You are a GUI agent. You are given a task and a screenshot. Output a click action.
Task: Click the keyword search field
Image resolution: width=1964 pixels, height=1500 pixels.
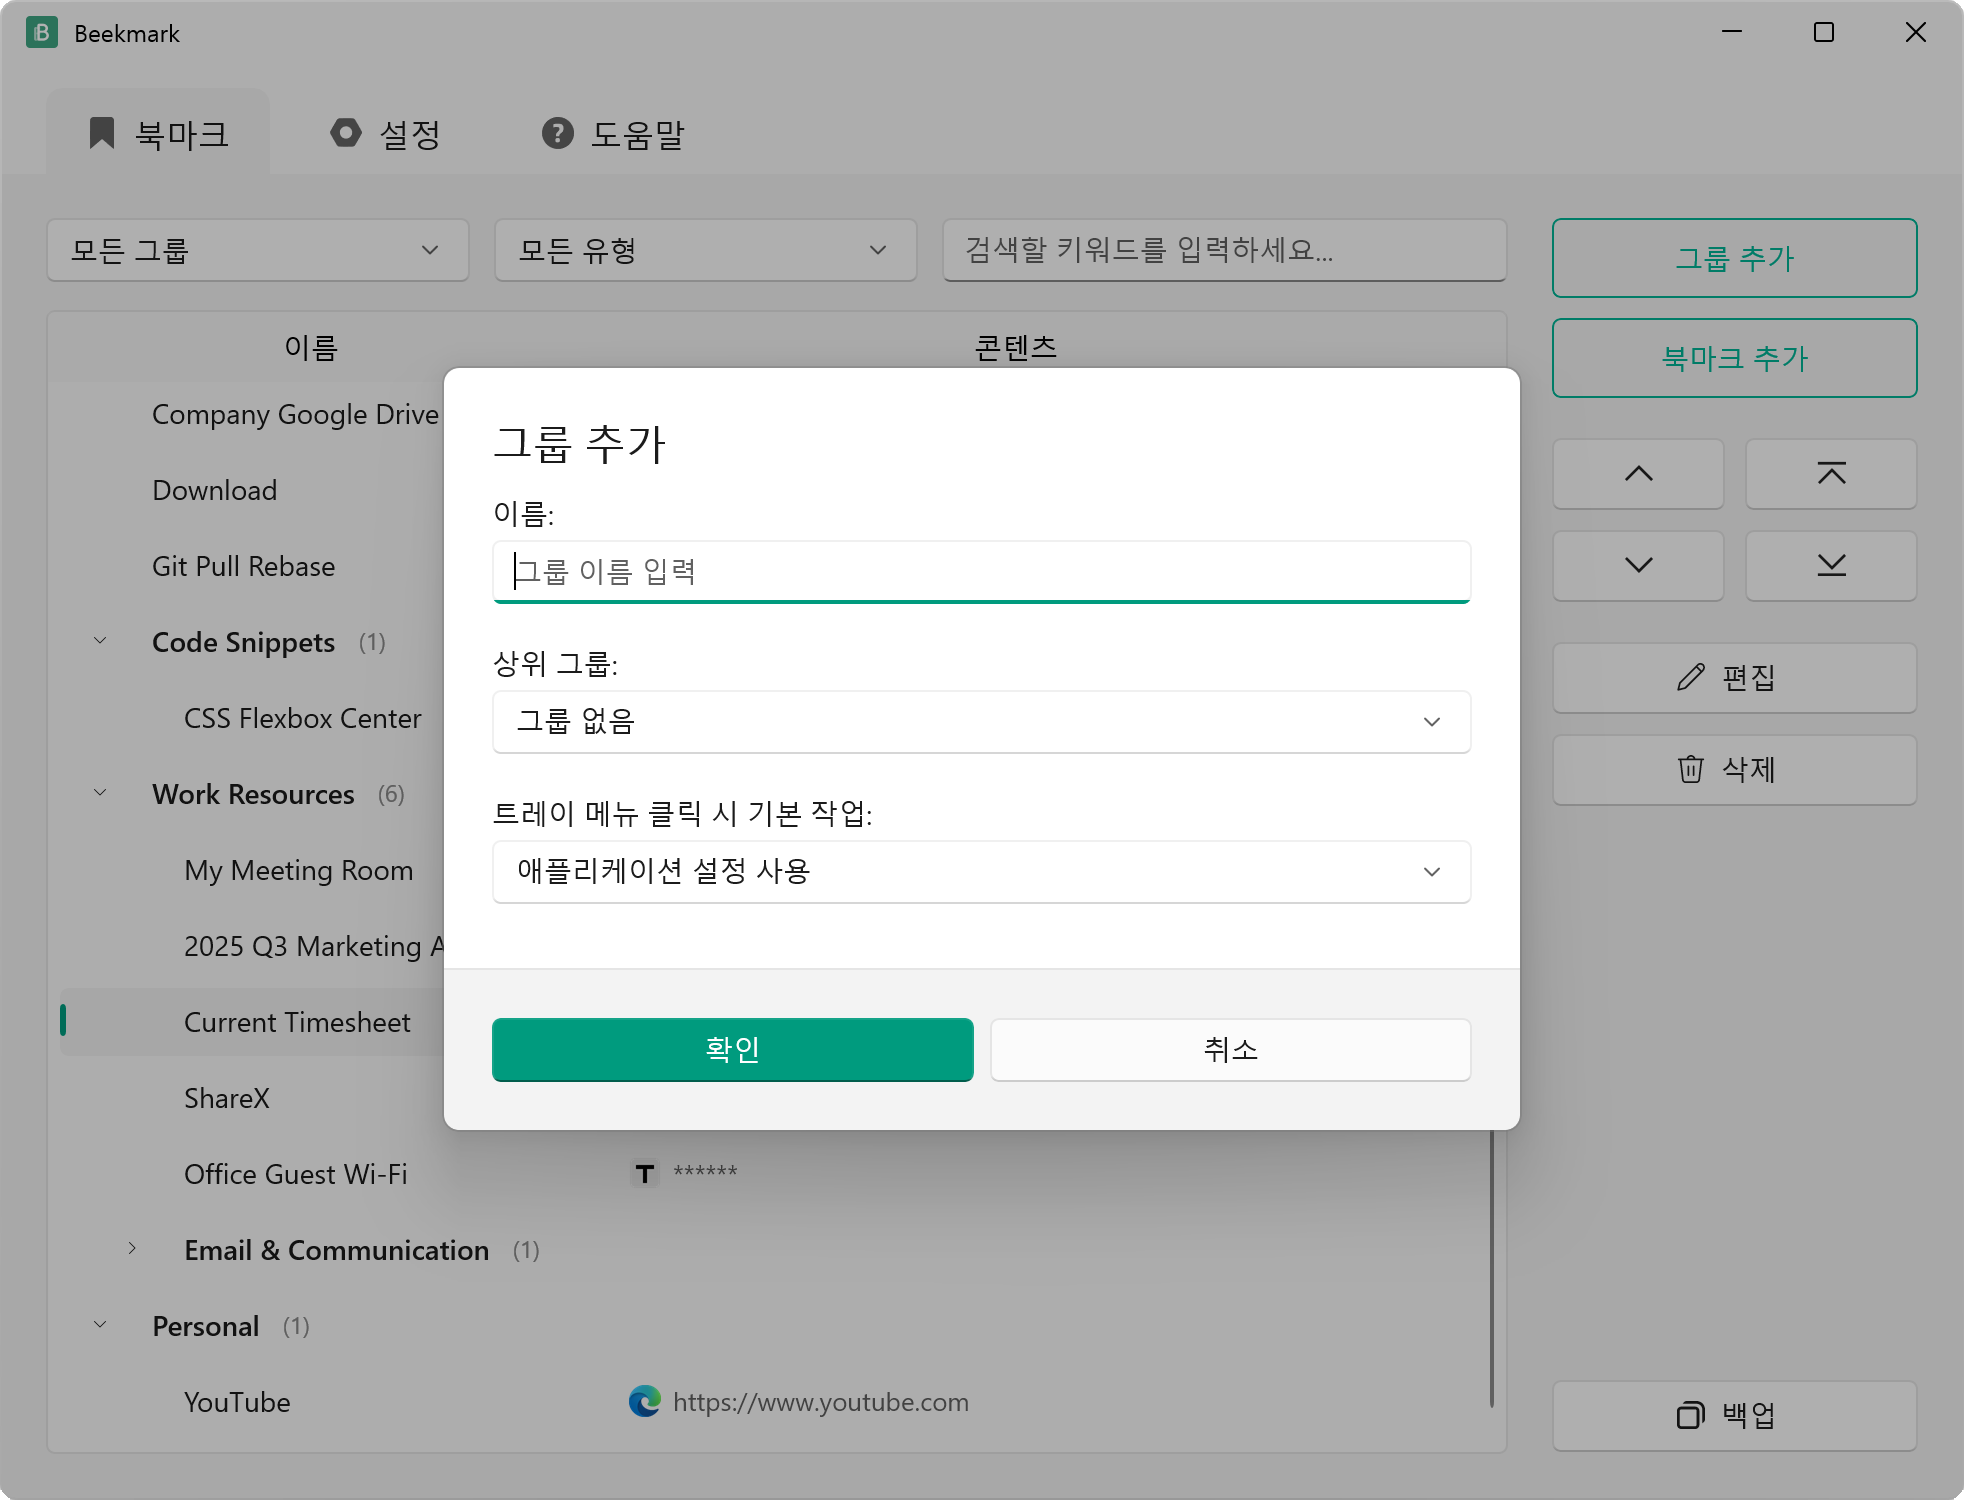tap(1225, 250)
